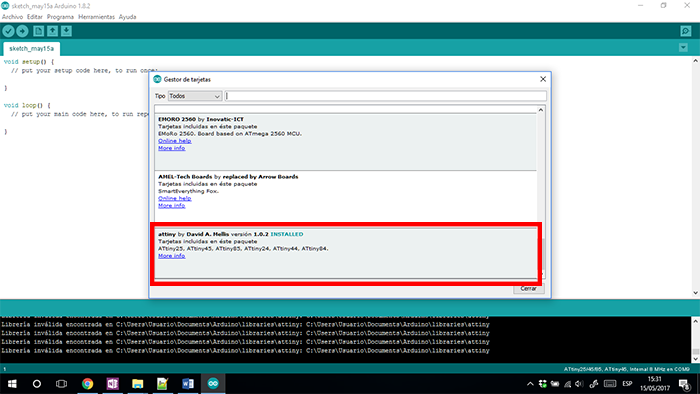Open Online help link for AMEL-Tech Boards

point(175,199)
